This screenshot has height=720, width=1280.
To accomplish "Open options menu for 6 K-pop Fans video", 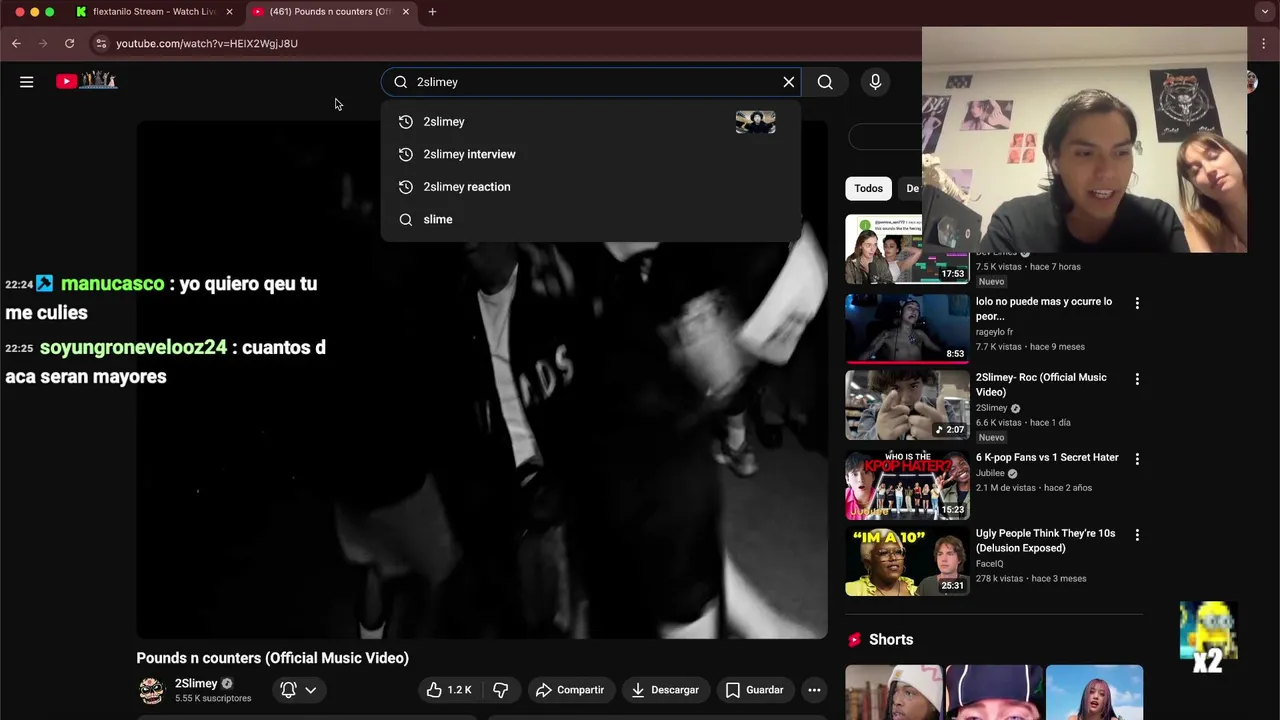I will (1137, 459).
